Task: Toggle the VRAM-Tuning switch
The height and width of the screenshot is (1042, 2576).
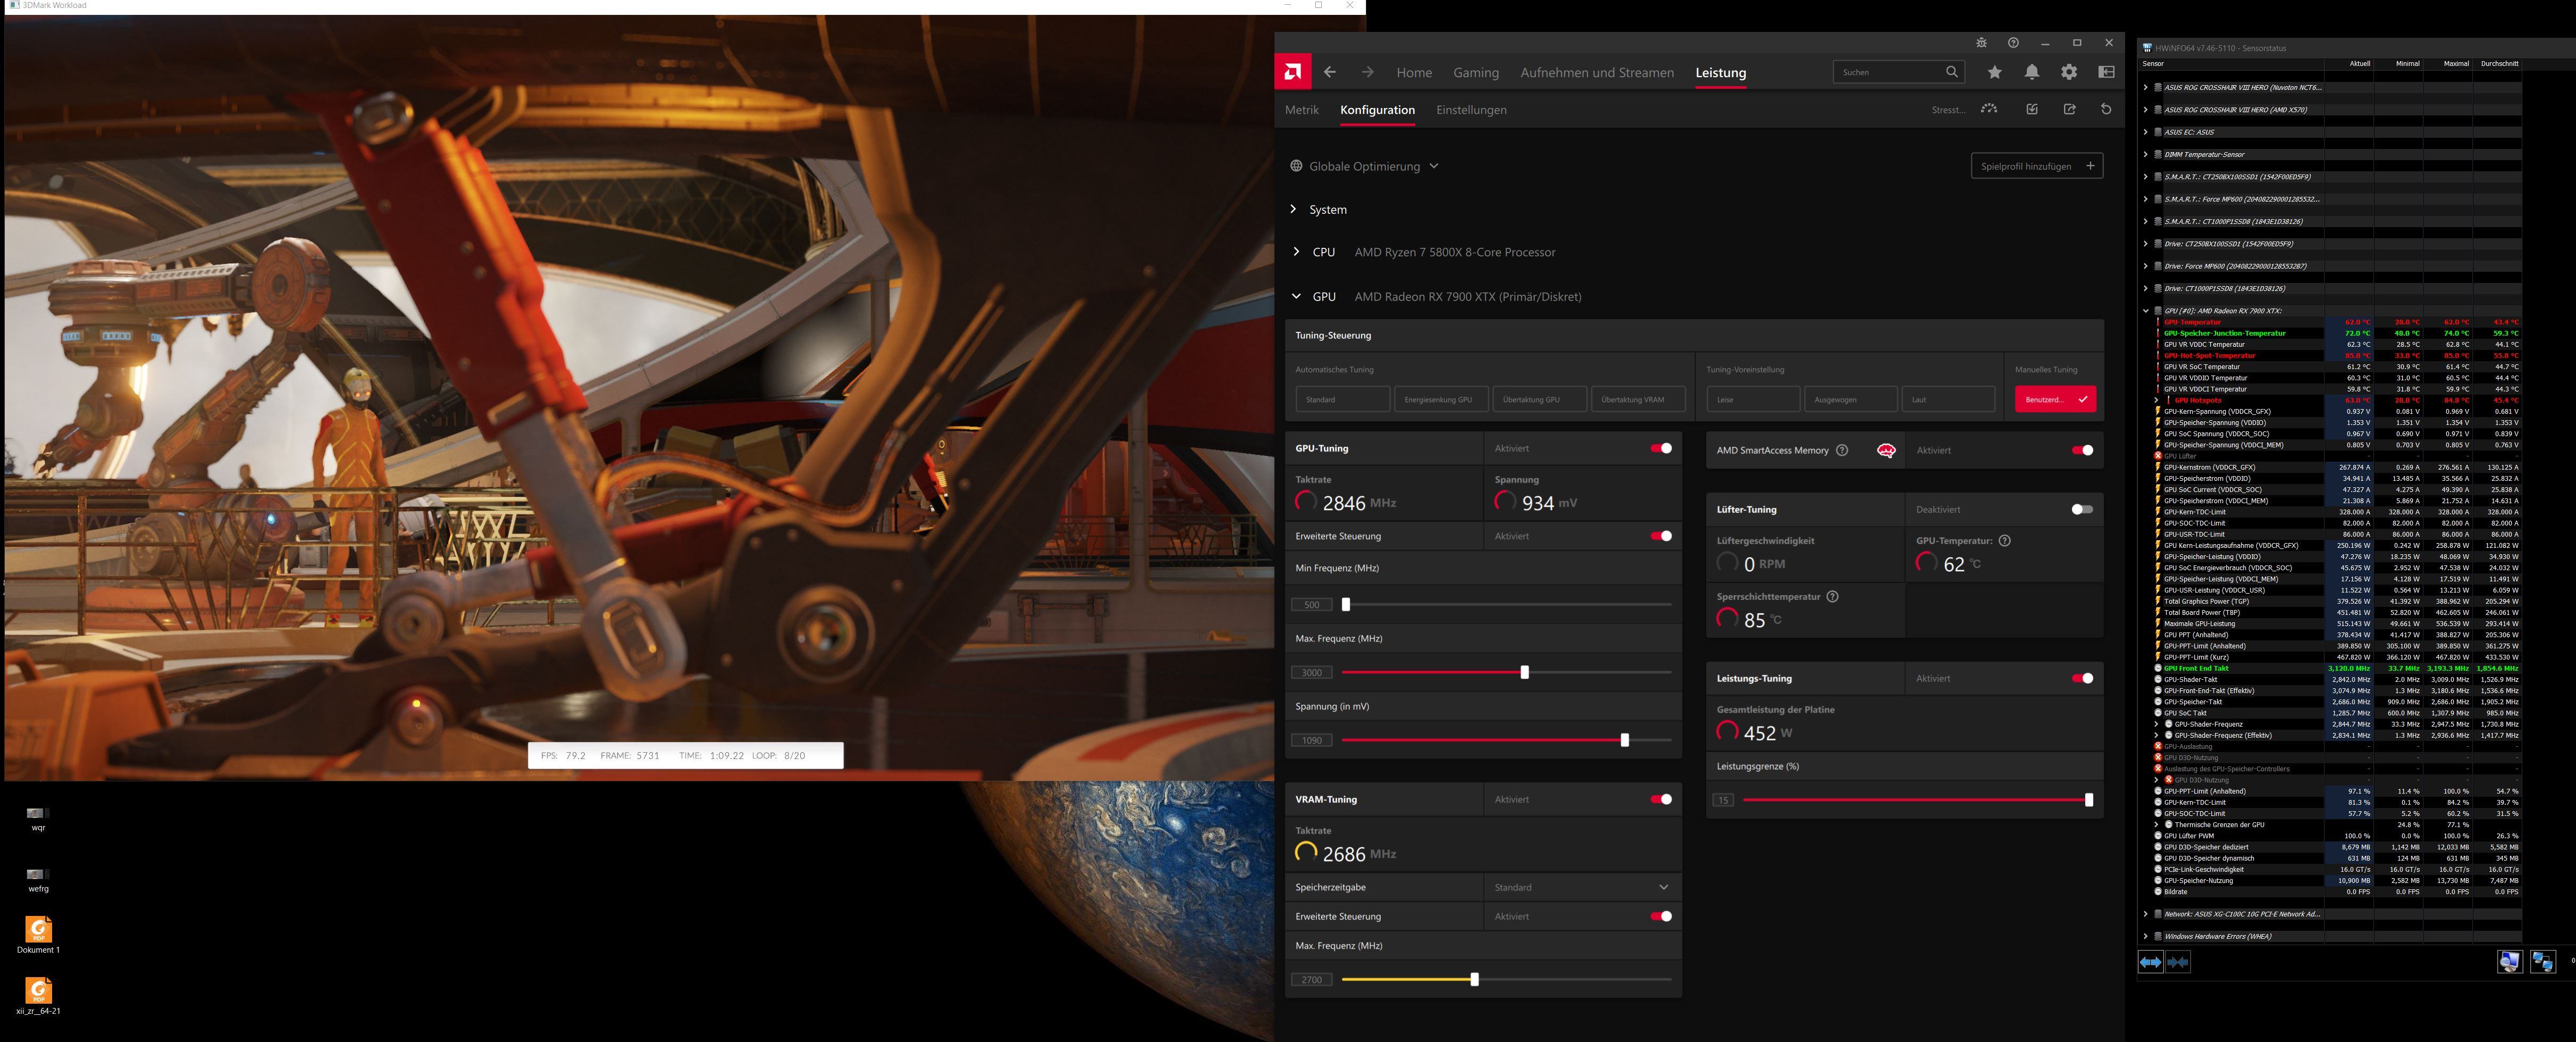Action: click(1661, 799)
